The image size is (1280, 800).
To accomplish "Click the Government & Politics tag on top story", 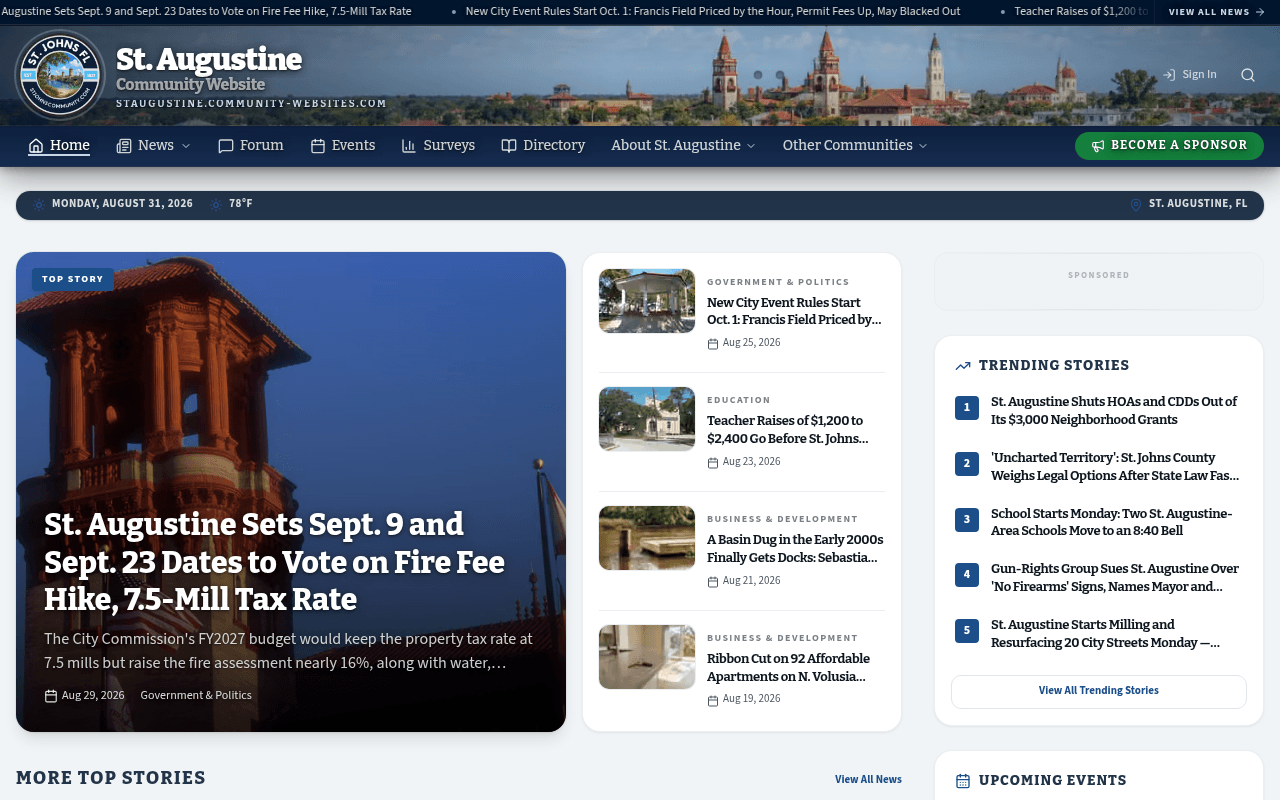I will [196, 696].
